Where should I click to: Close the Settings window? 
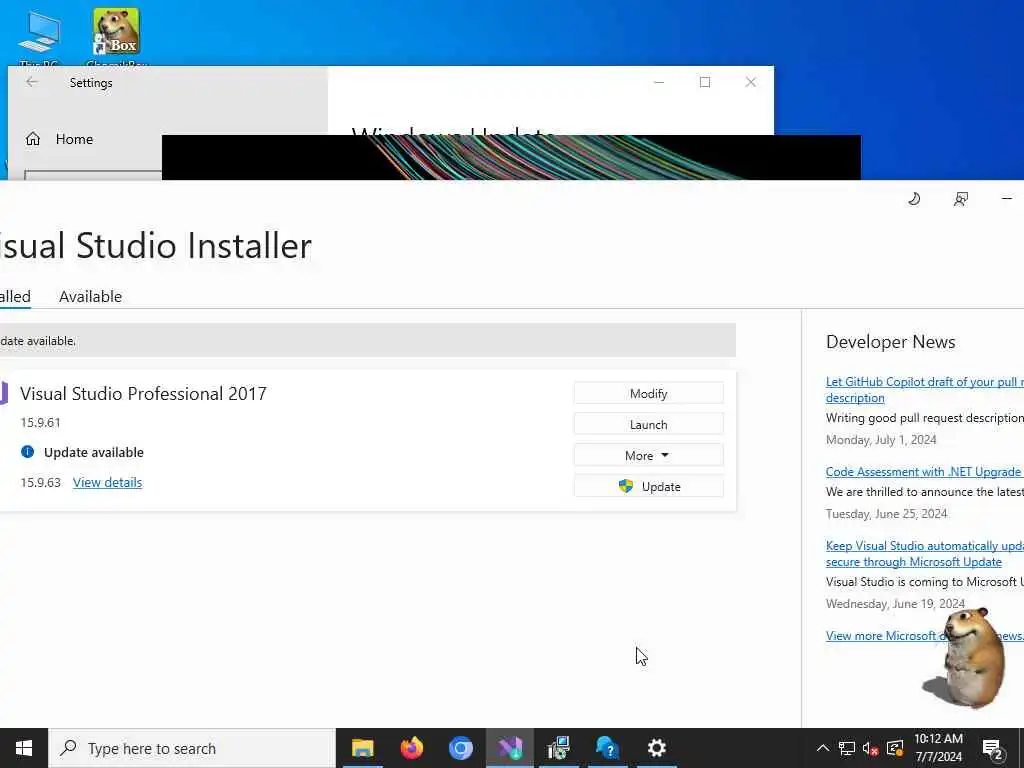[750, 82]
